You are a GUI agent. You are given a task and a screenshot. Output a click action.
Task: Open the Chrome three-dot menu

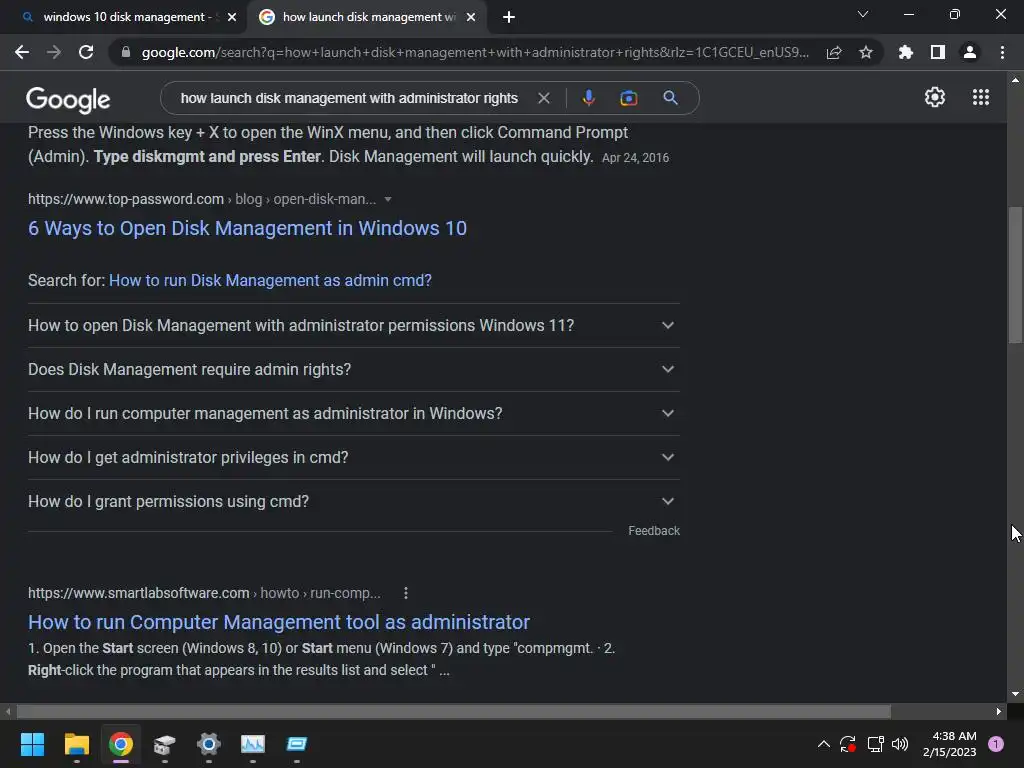[x=1002, y=52]
